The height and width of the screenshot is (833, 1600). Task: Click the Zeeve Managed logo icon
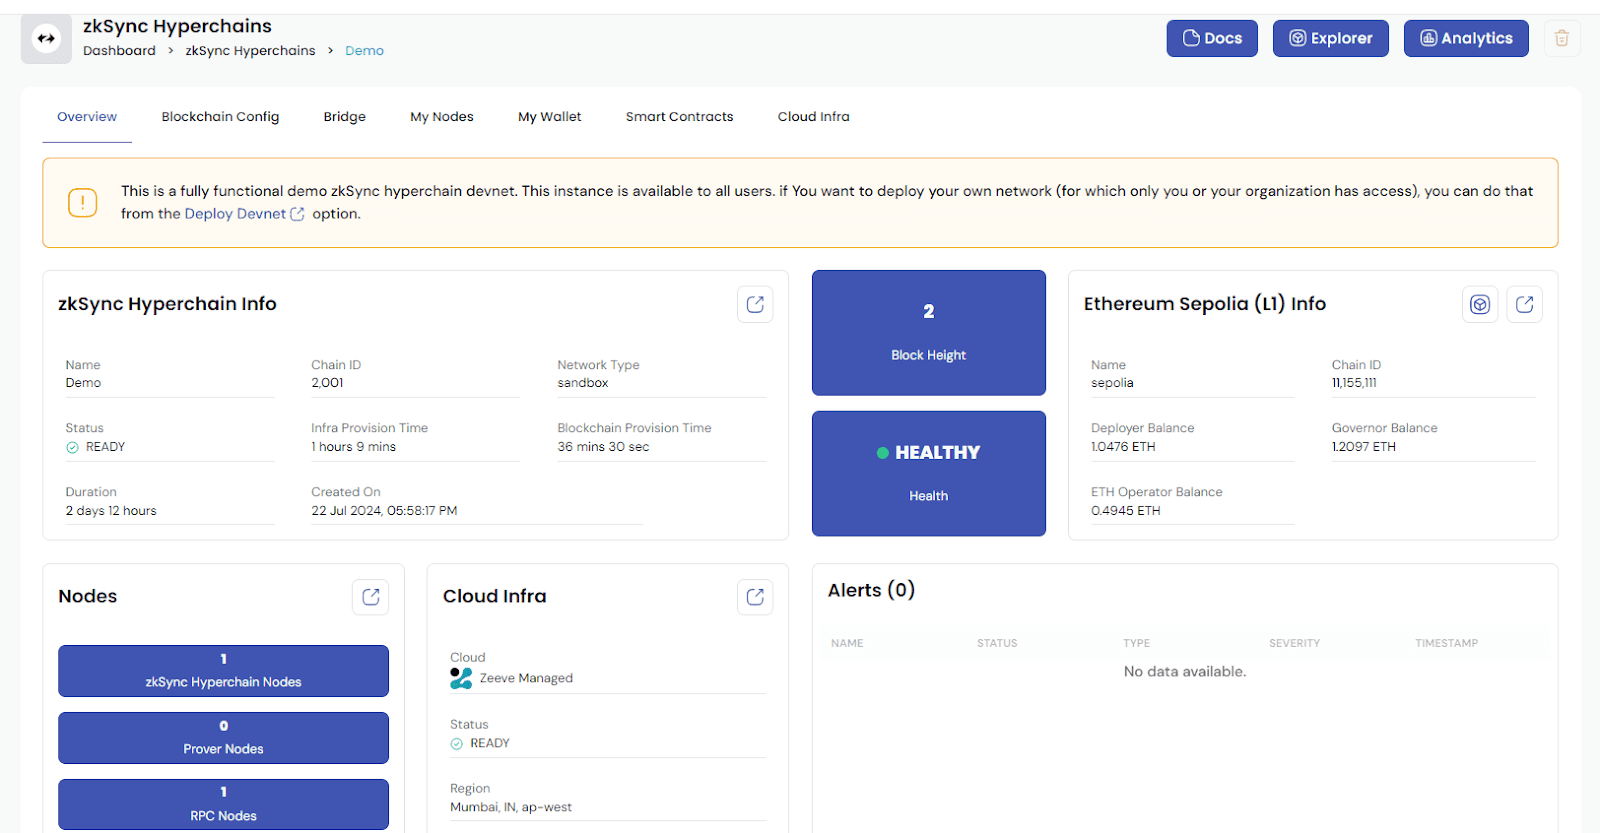coord(461,678)
